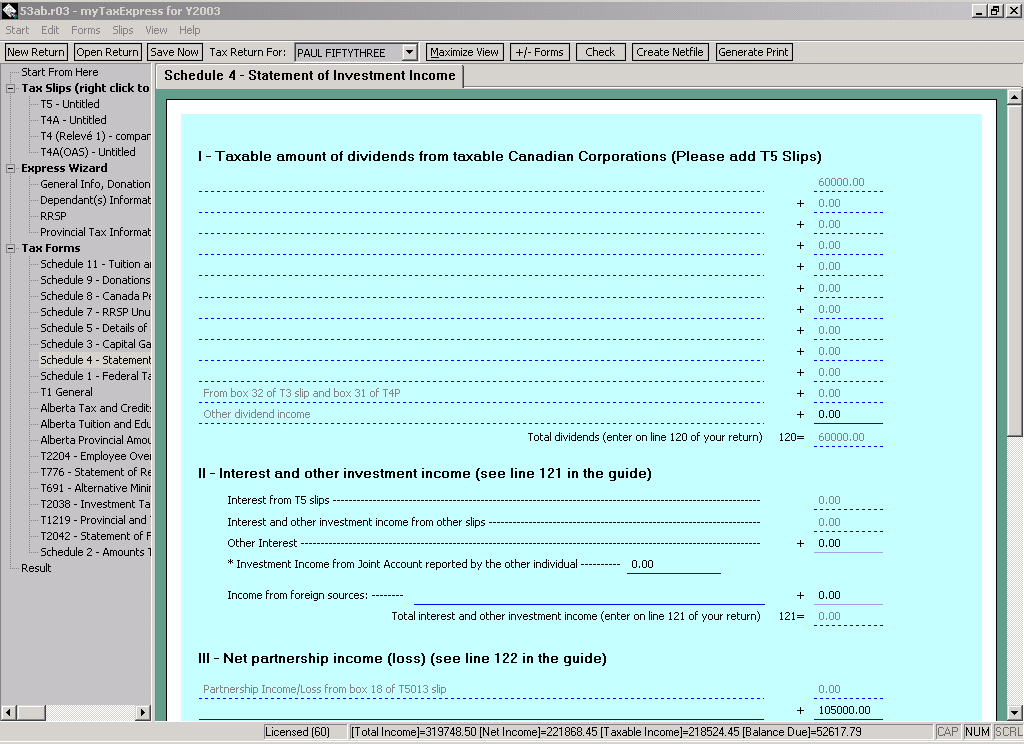Viewport: 1024px width, 744px height.
Task: Collapse the Tax Forms tree node
Action: coord(11,248)
